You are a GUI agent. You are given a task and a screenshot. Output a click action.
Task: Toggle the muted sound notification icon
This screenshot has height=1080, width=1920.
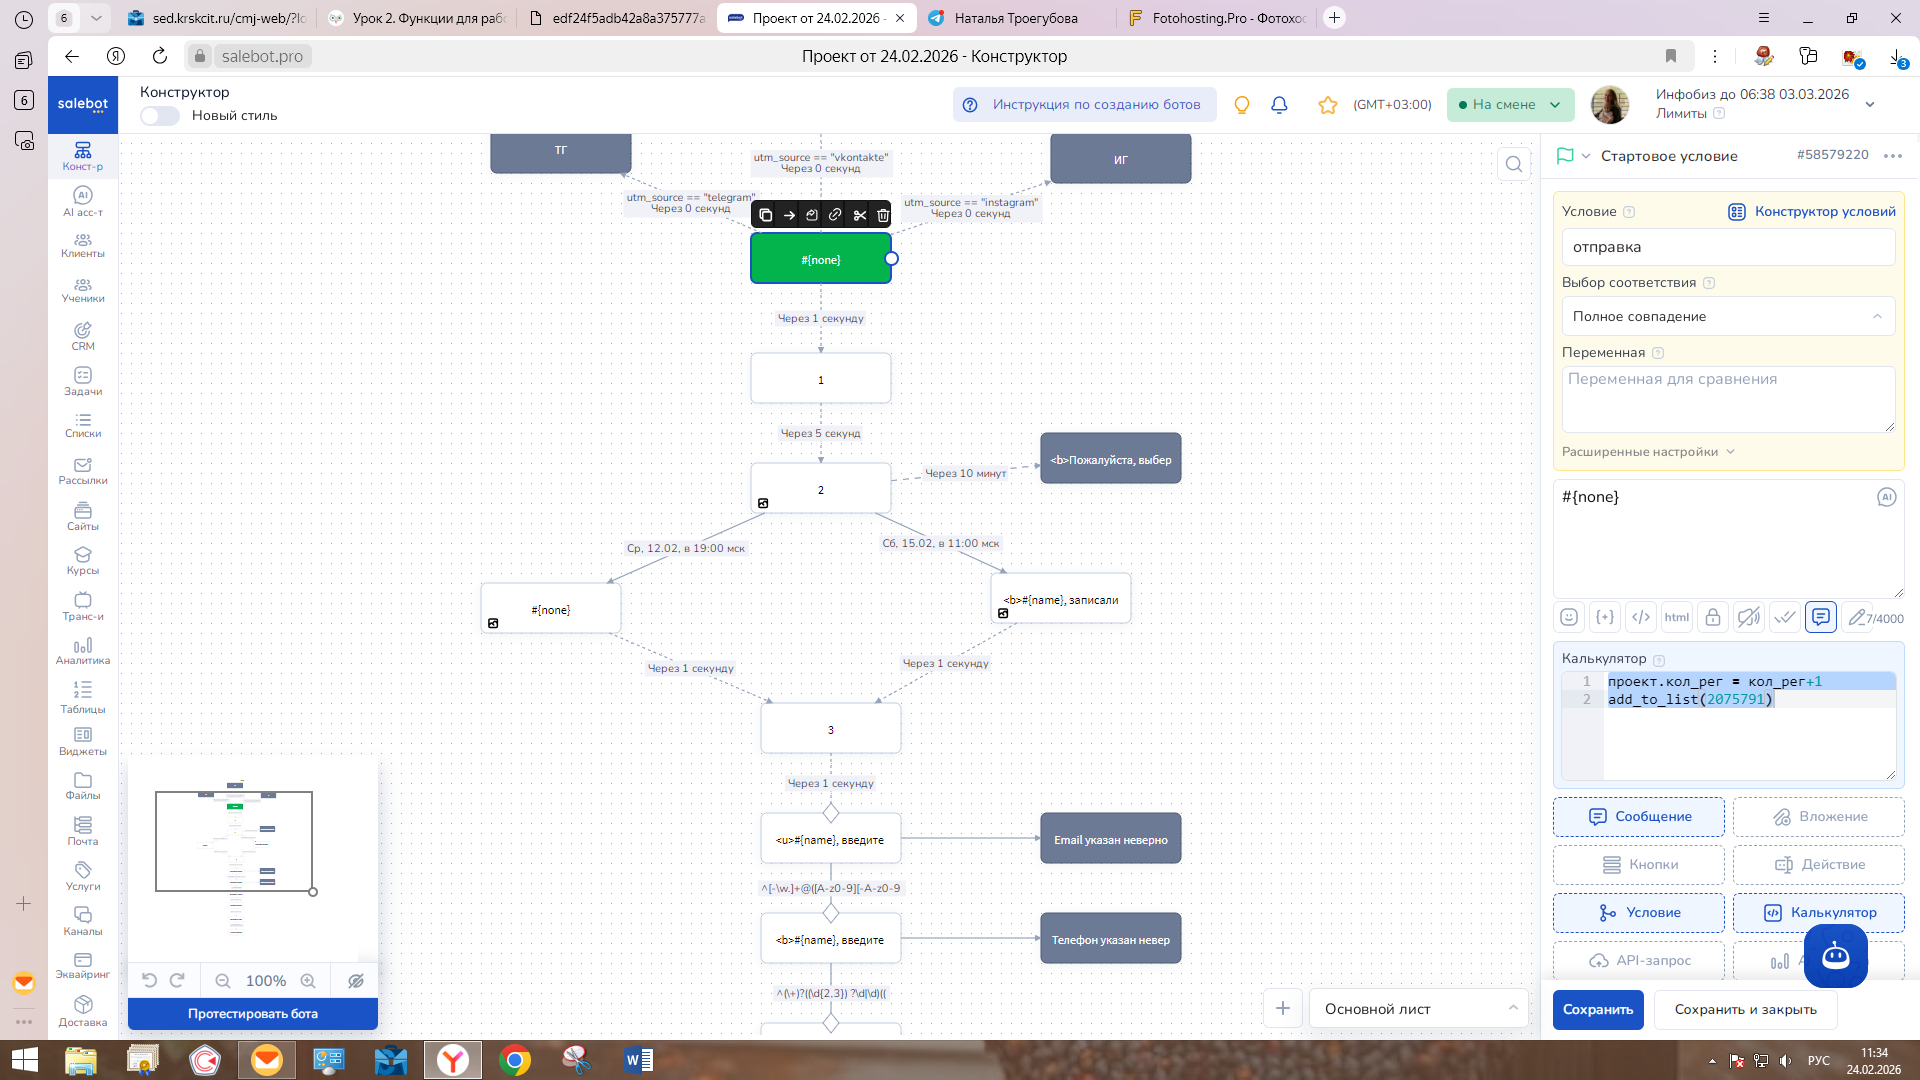click(1748, 617)
